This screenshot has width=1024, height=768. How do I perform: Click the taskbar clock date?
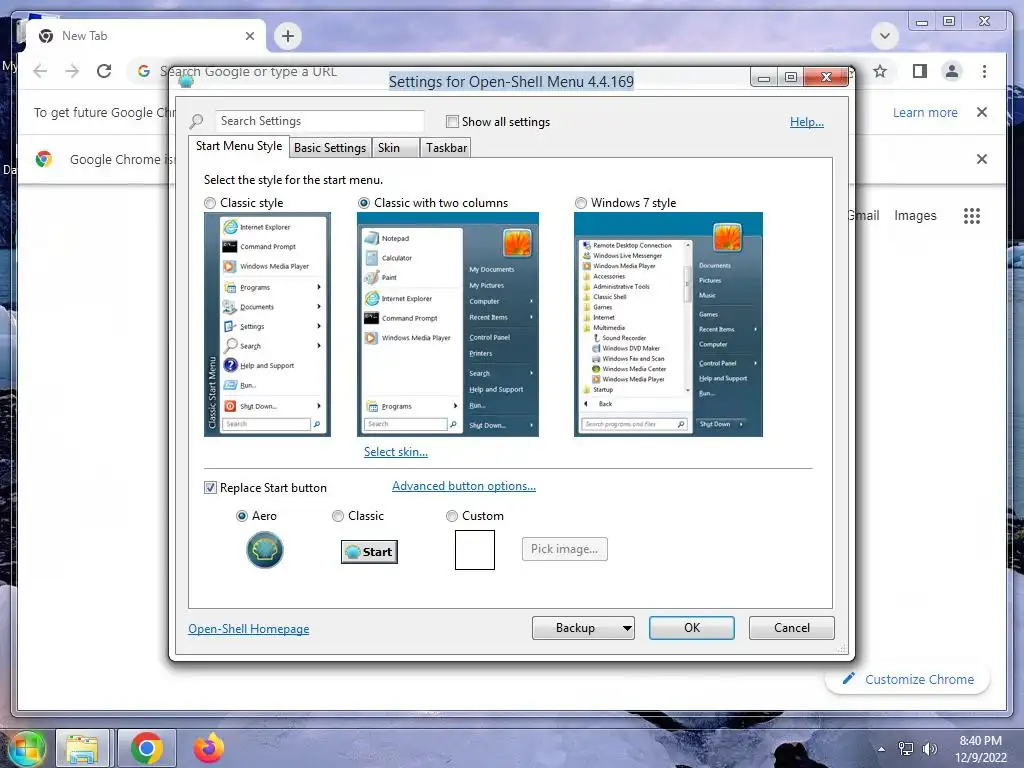980,758
